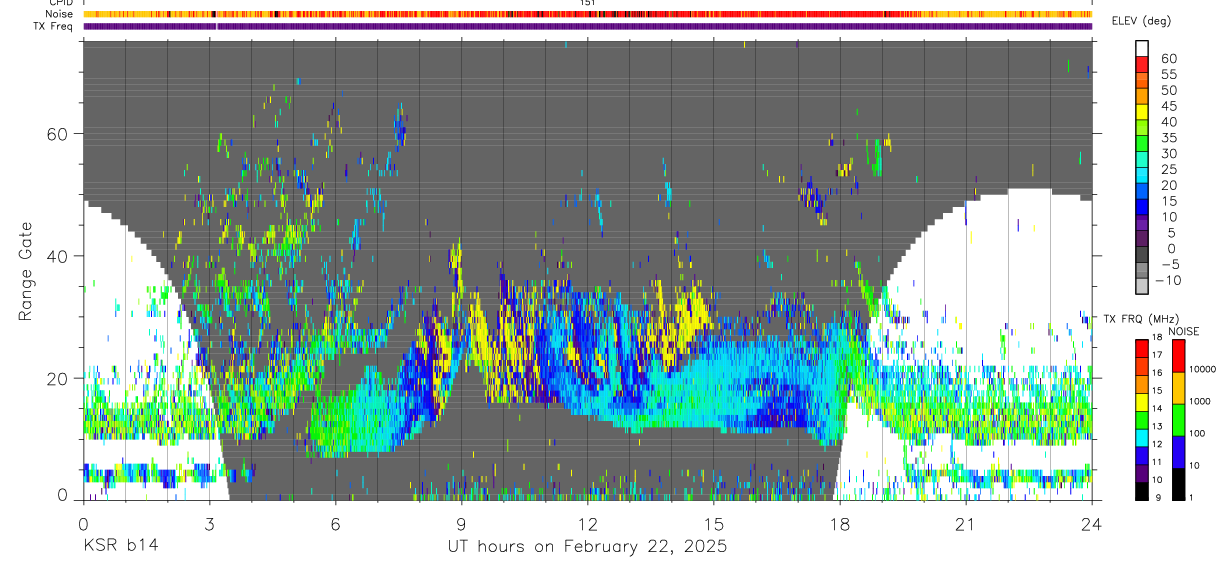Click the purple TX Freq strip
This screenshot has height=567, width=1228.
pyautogui.click(x=588, y=27)
